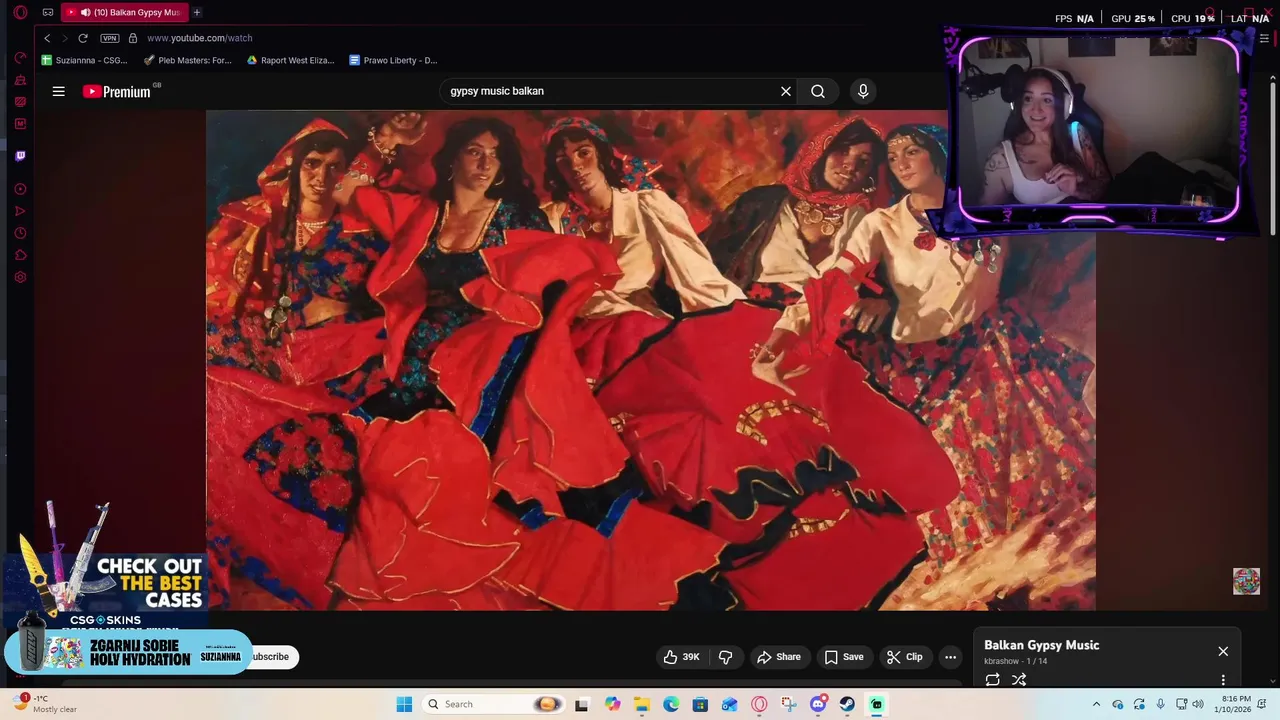The height and width of the screenshot is (720, 1280).
Task: Open Opera settings gear in sidebar
Action: tap(20, 277)
